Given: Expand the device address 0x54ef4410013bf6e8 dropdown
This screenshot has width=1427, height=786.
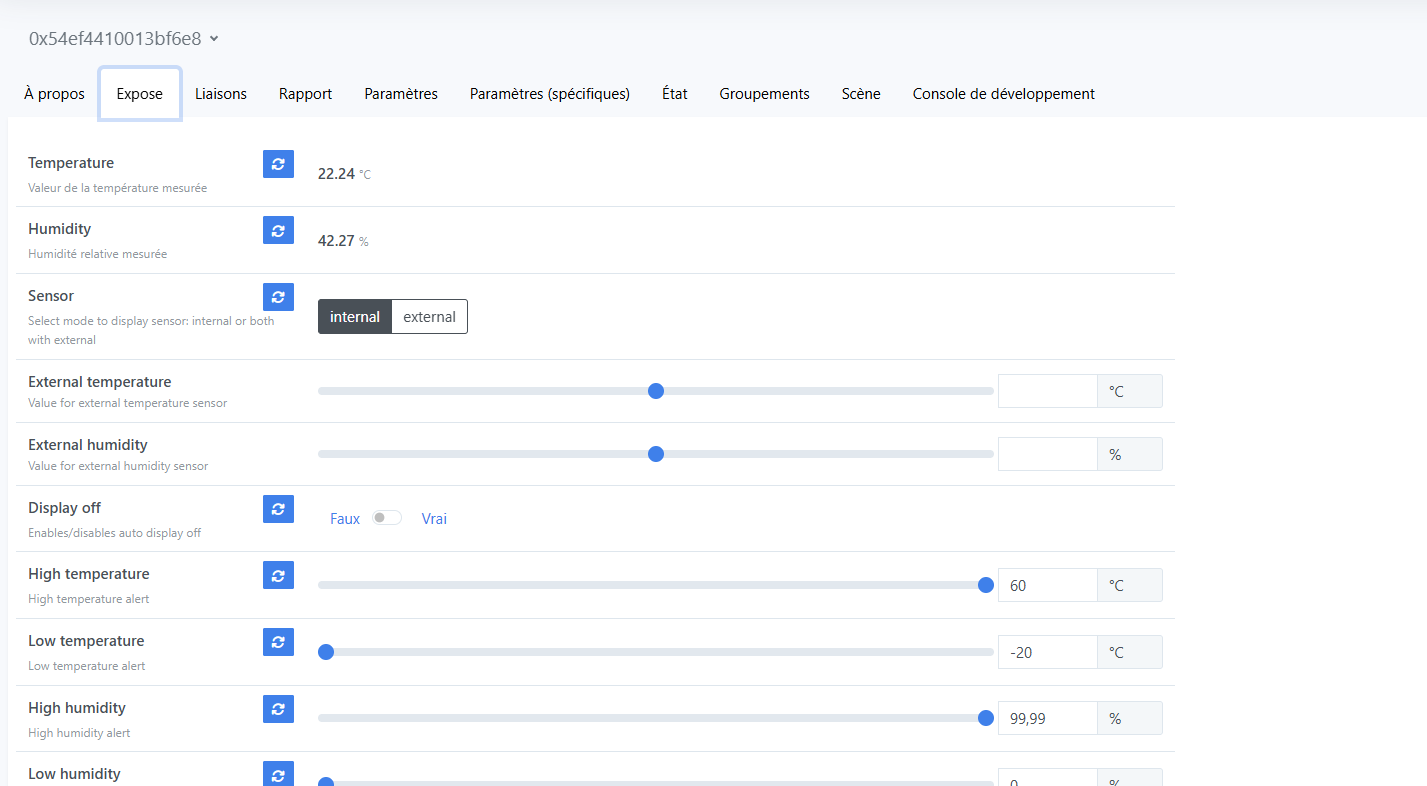Looking at the screenshot, I should (124, 39).
